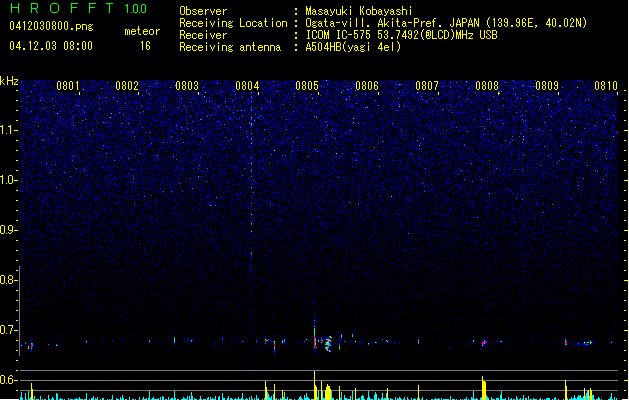Click the observer name Masayuki Kobayashi
Screen dimensions: 629x400
coord(359,11)
